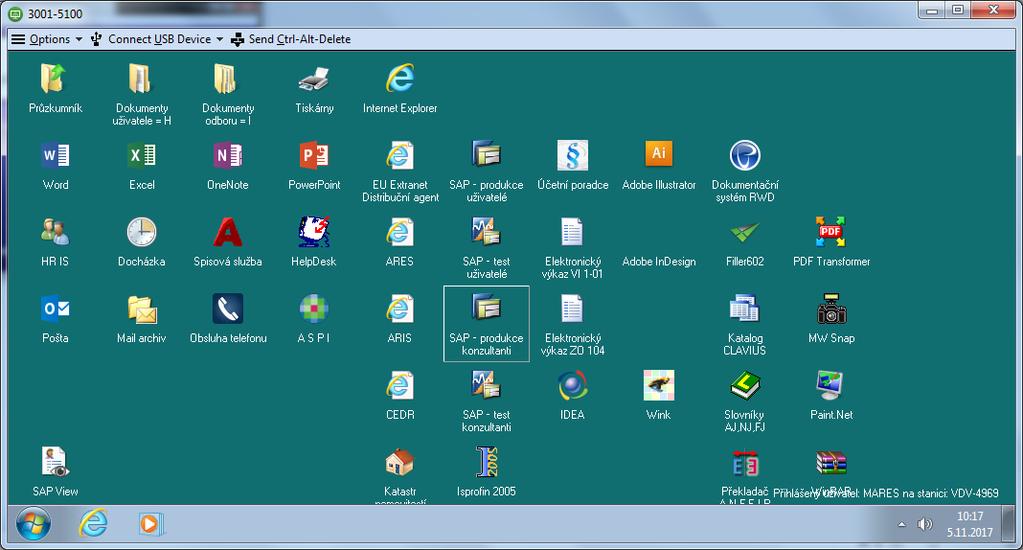Select the ARES web shortcut

click(399, 232)
